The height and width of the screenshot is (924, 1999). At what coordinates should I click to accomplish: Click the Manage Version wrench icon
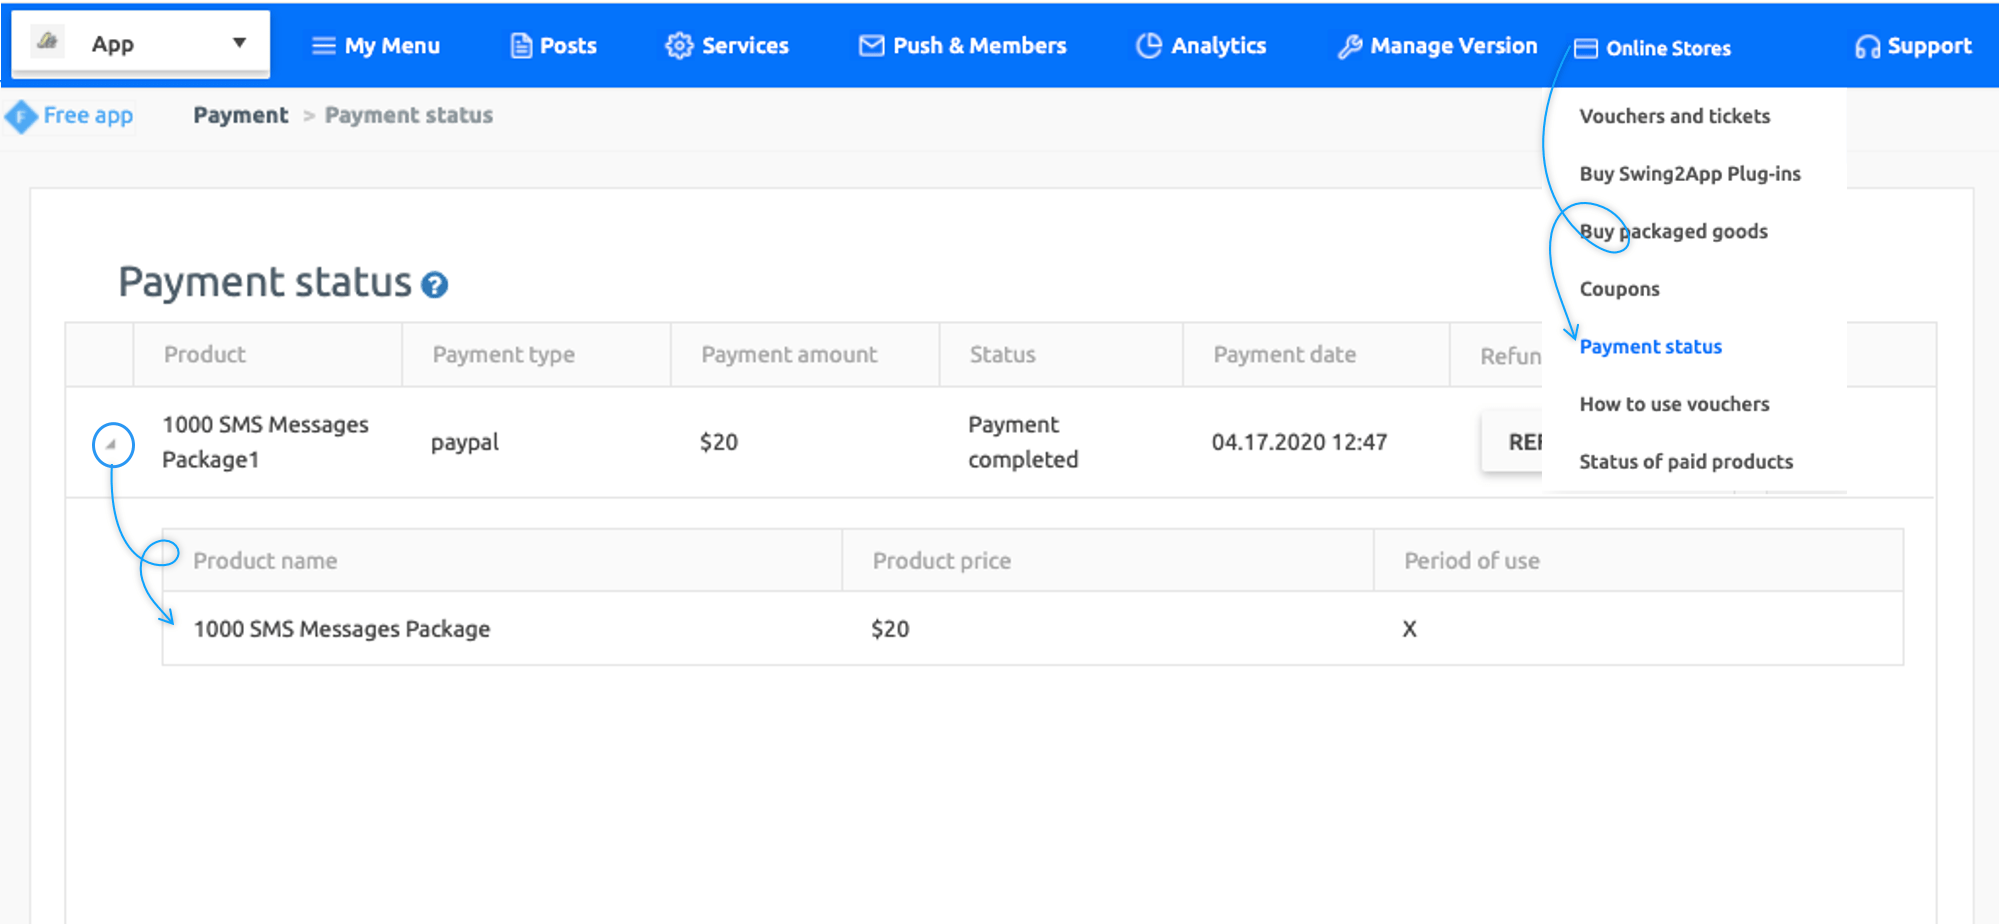coord(1349,47)
